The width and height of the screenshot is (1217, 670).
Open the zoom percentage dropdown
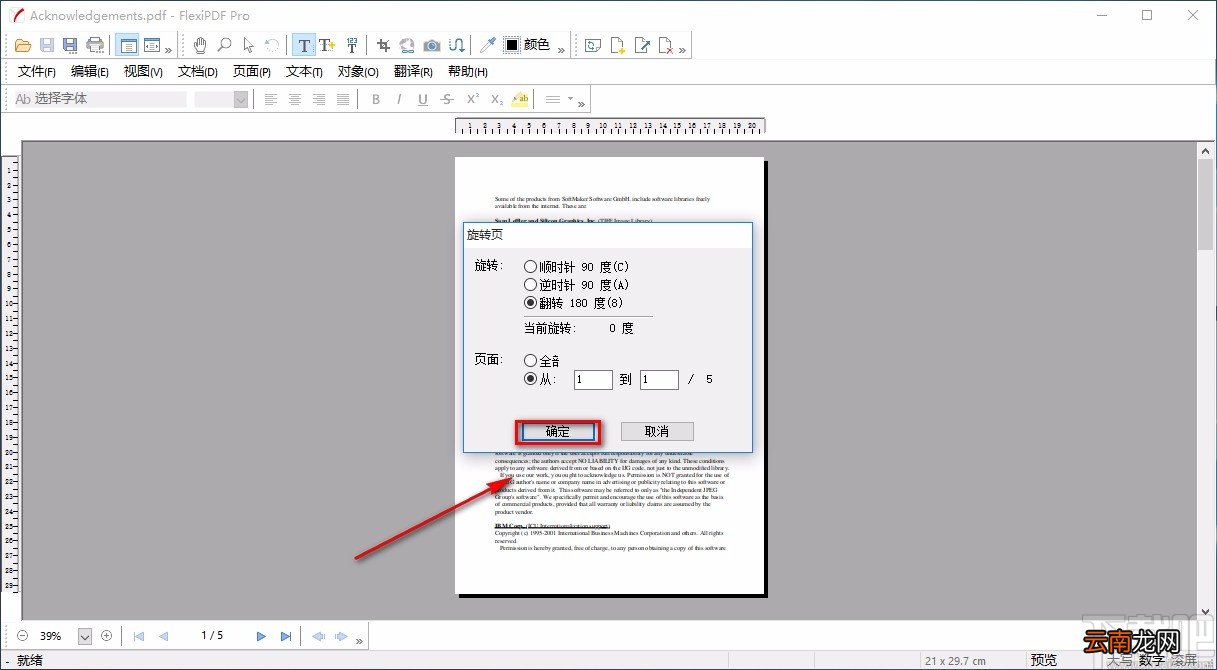(85, 636)
